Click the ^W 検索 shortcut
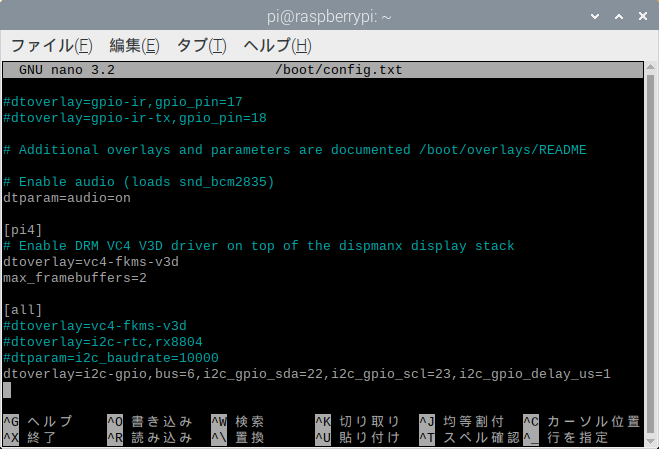The width and height of the screenshot is (659, 449). coord(237,421)
